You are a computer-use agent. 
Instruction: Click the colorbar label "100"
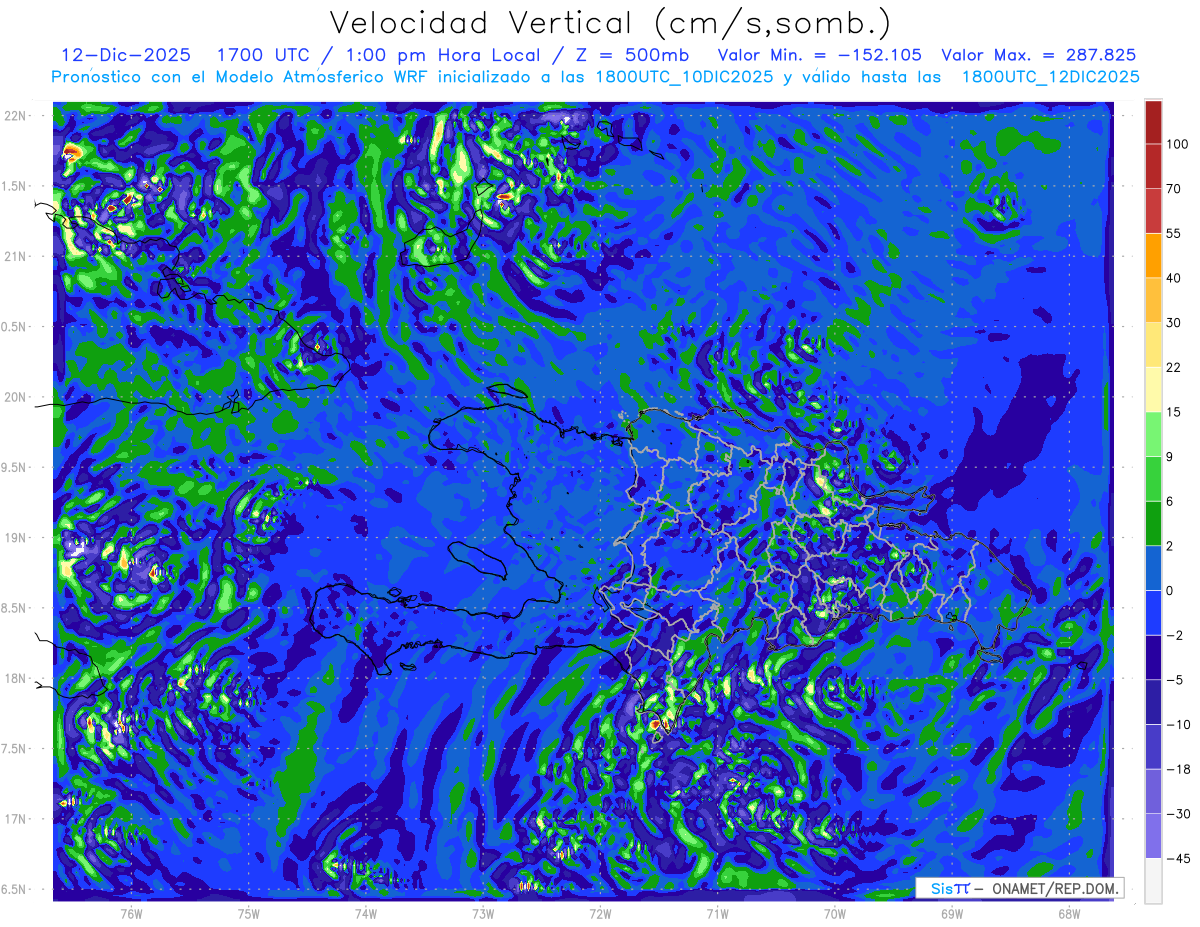pos(1177,144)
